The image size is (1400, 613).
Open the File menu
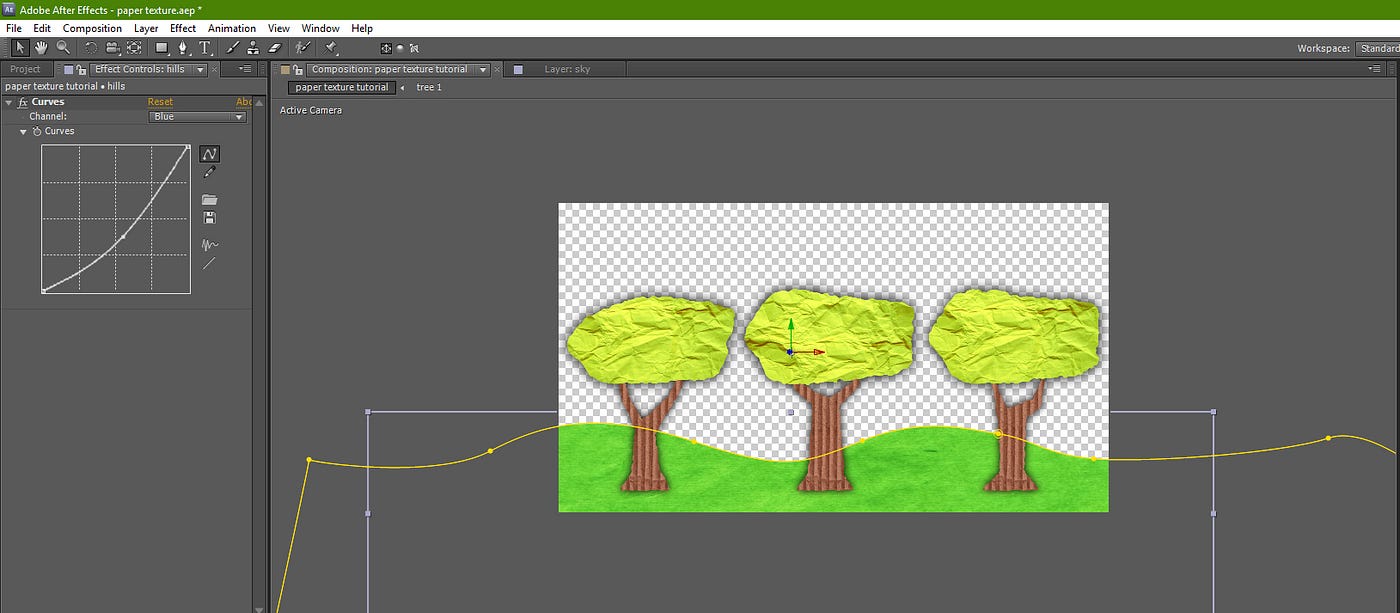point(14,28)
